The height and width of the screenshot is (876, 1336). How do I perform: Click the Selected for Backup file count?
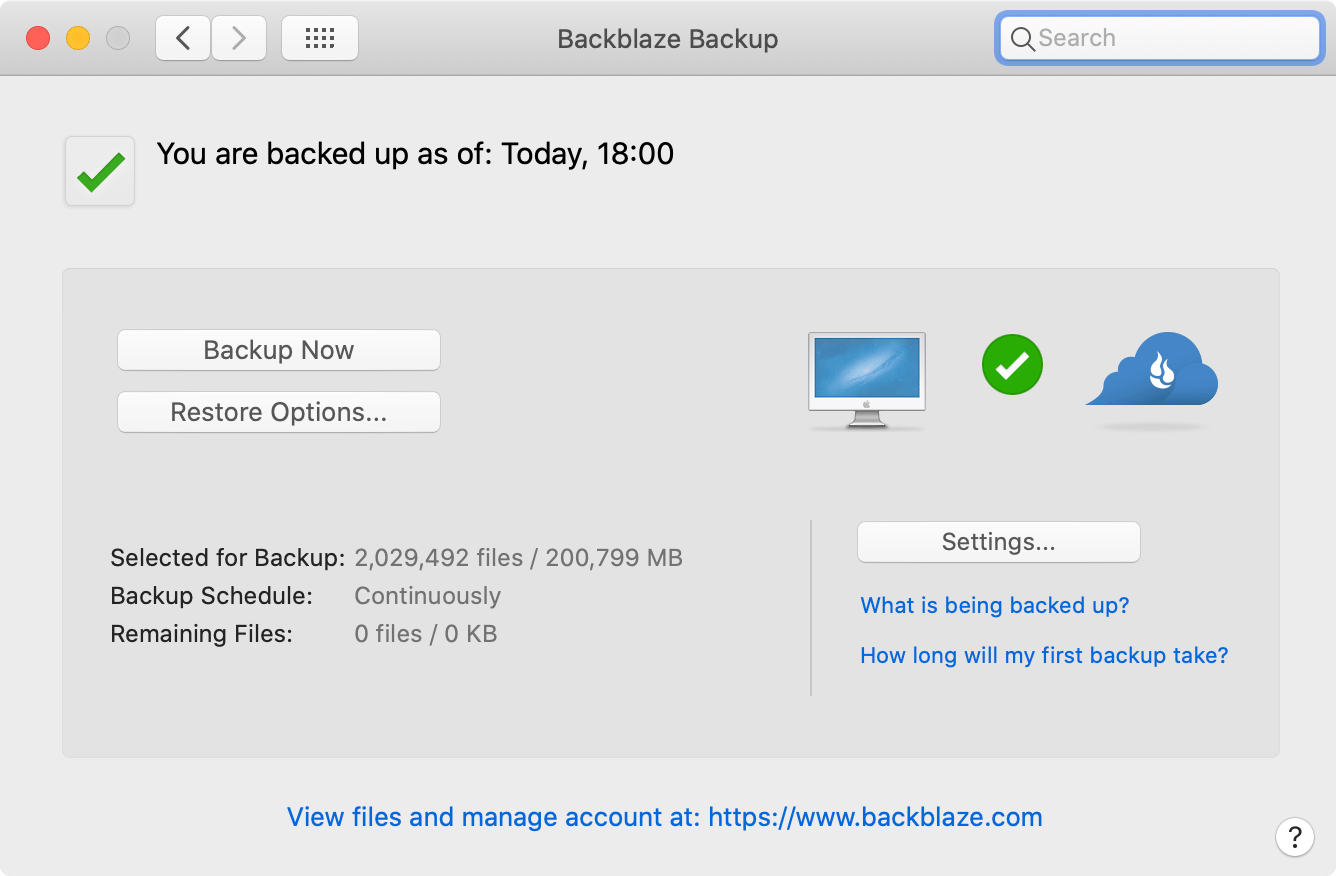click(x=517, y=557)
